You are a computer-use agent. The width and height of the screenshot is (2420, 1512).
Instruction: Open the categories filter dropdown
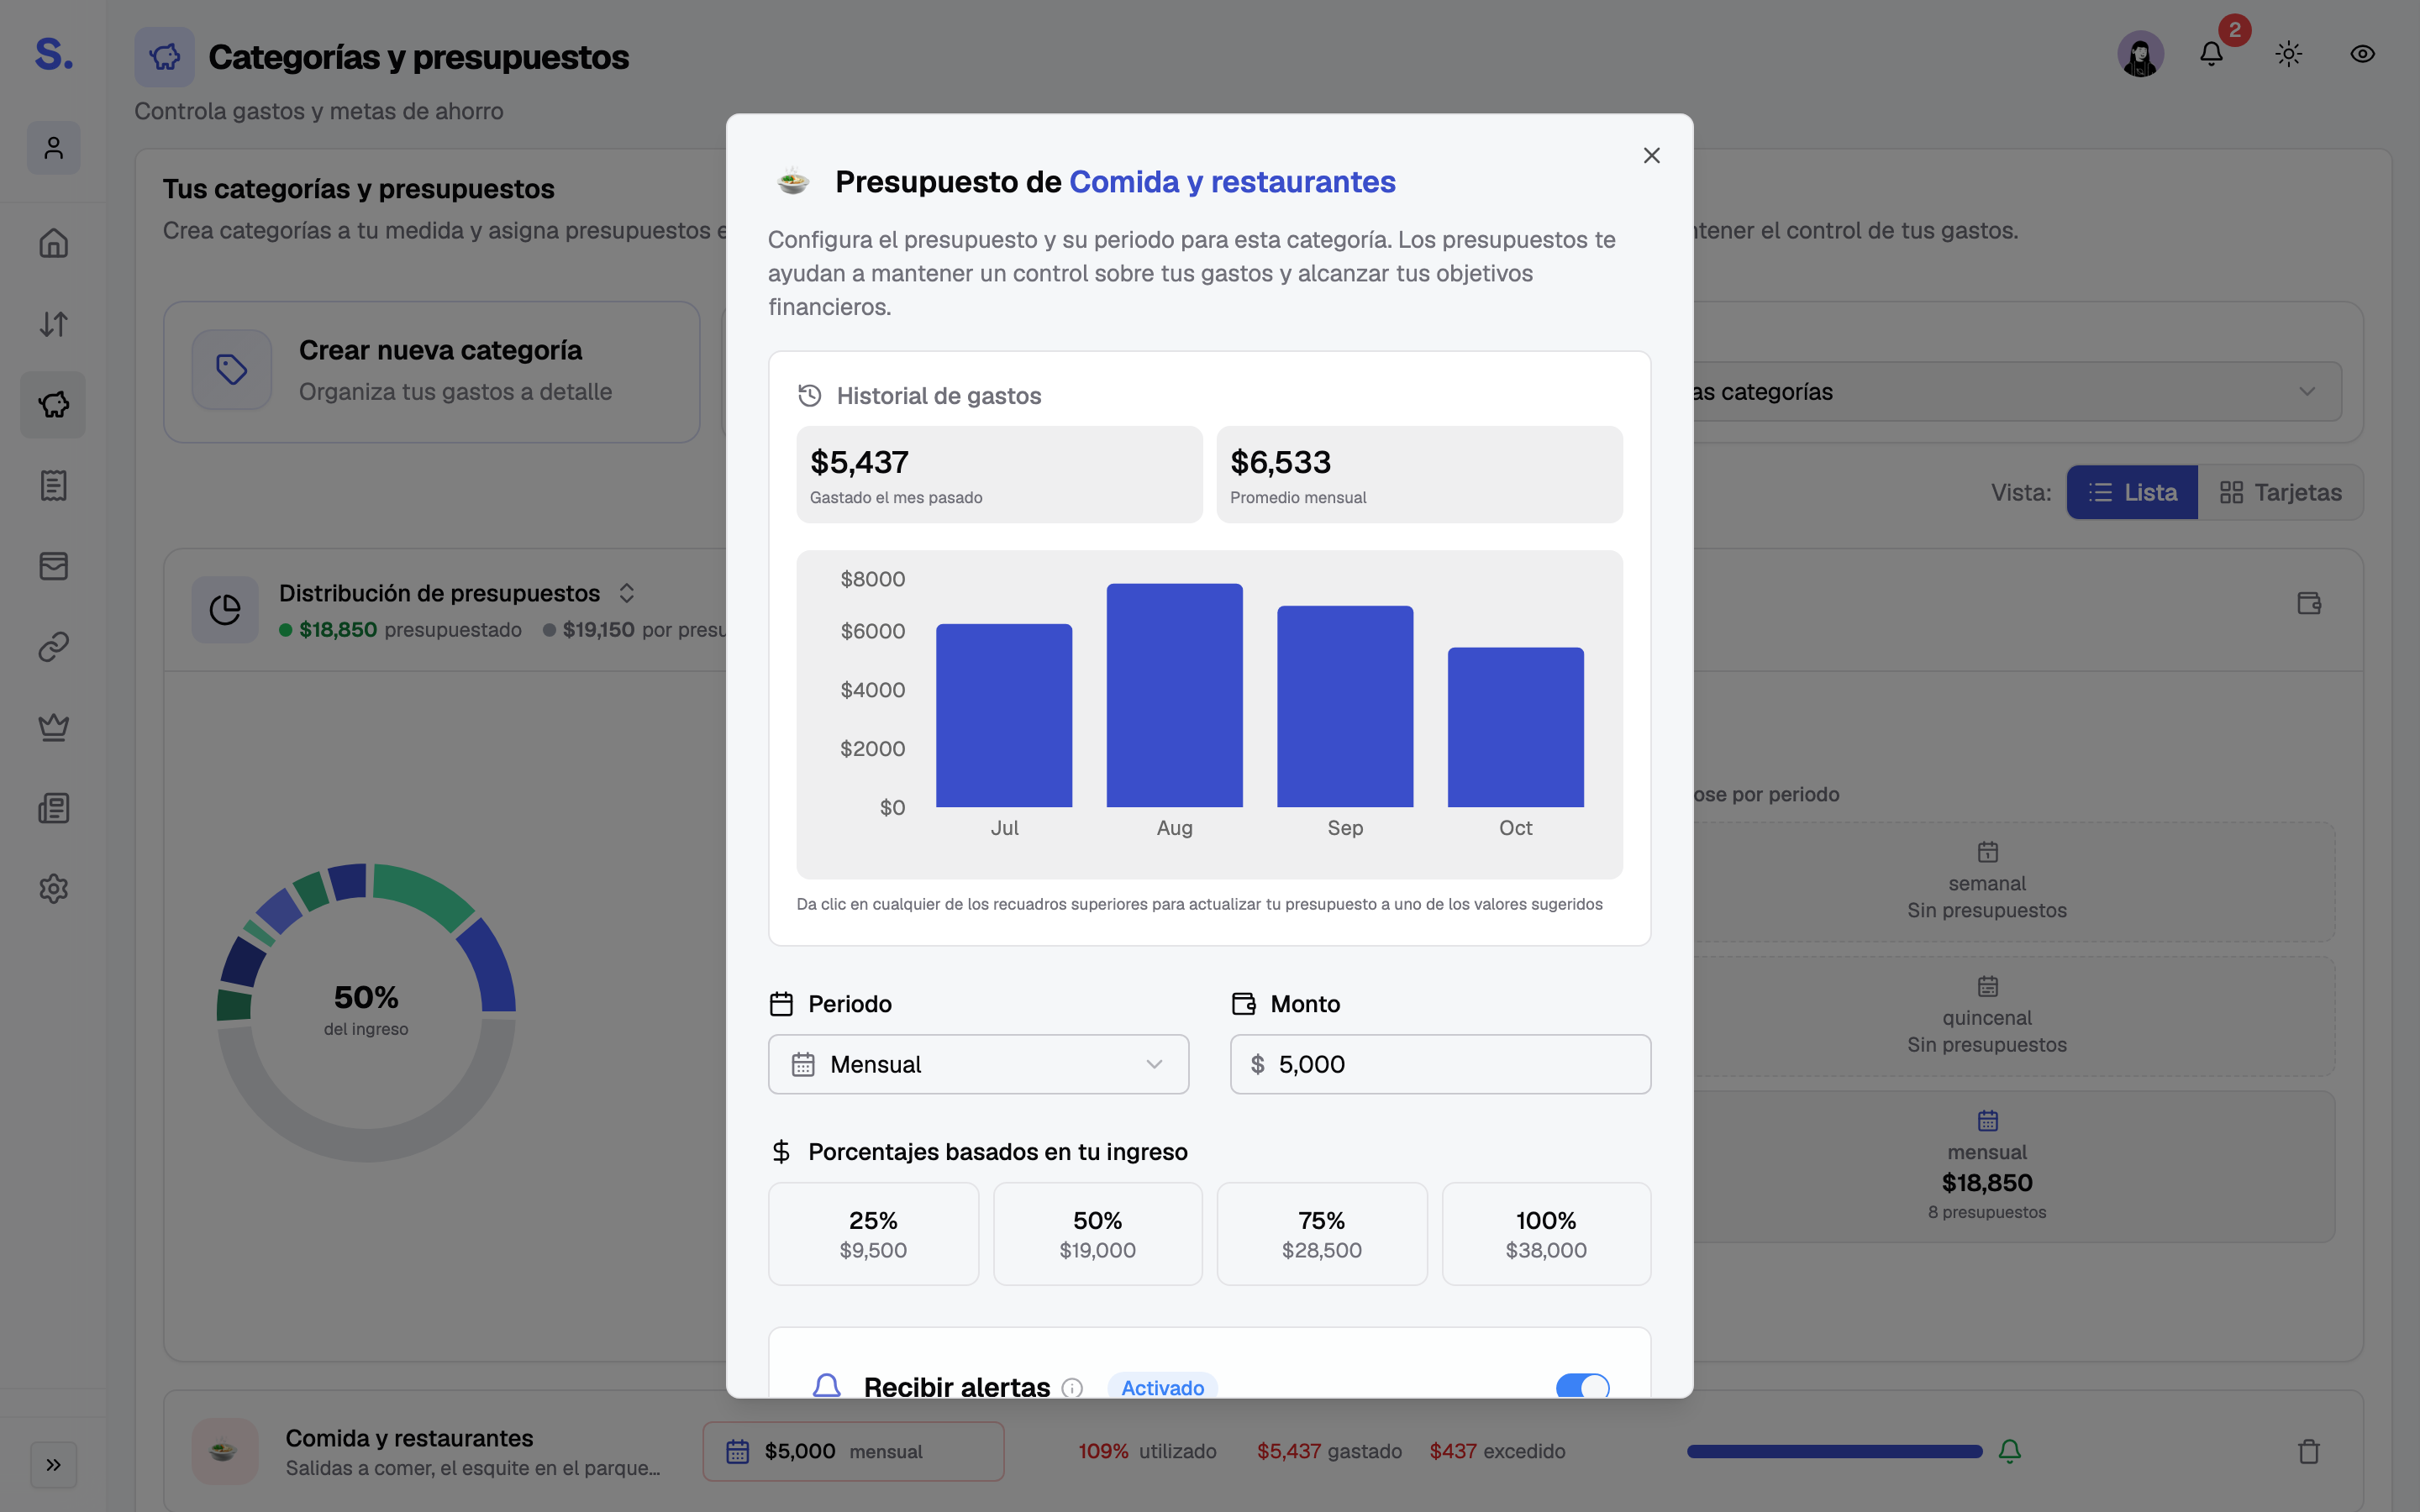[x=2018, y=391]
